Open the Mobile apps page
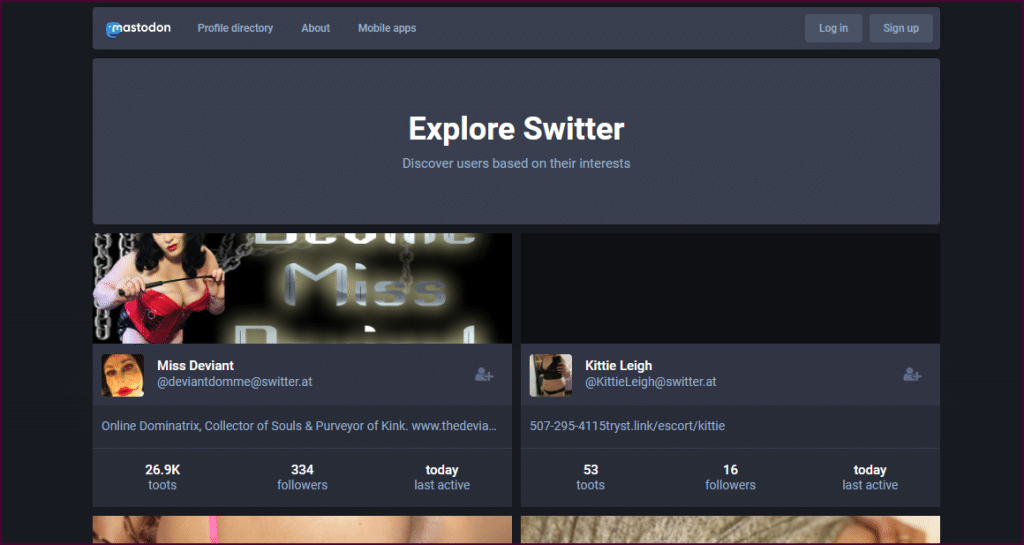The image size is (1024, 545). [x=387, y=28]
